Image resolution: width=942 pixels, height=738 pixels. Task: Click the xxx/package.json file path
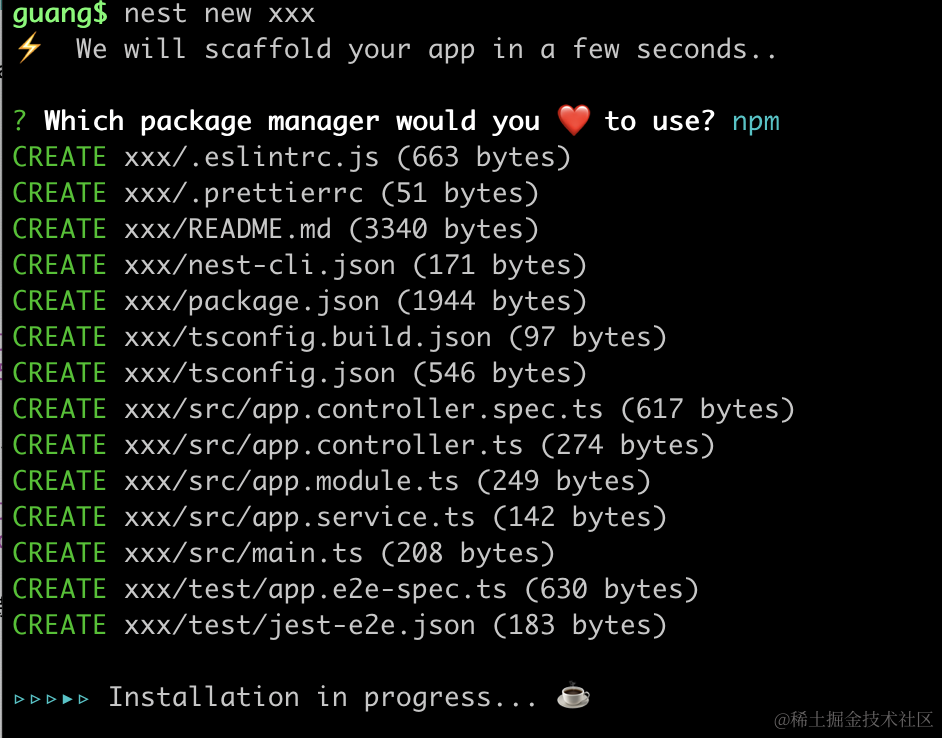click(x=251, y=301)
